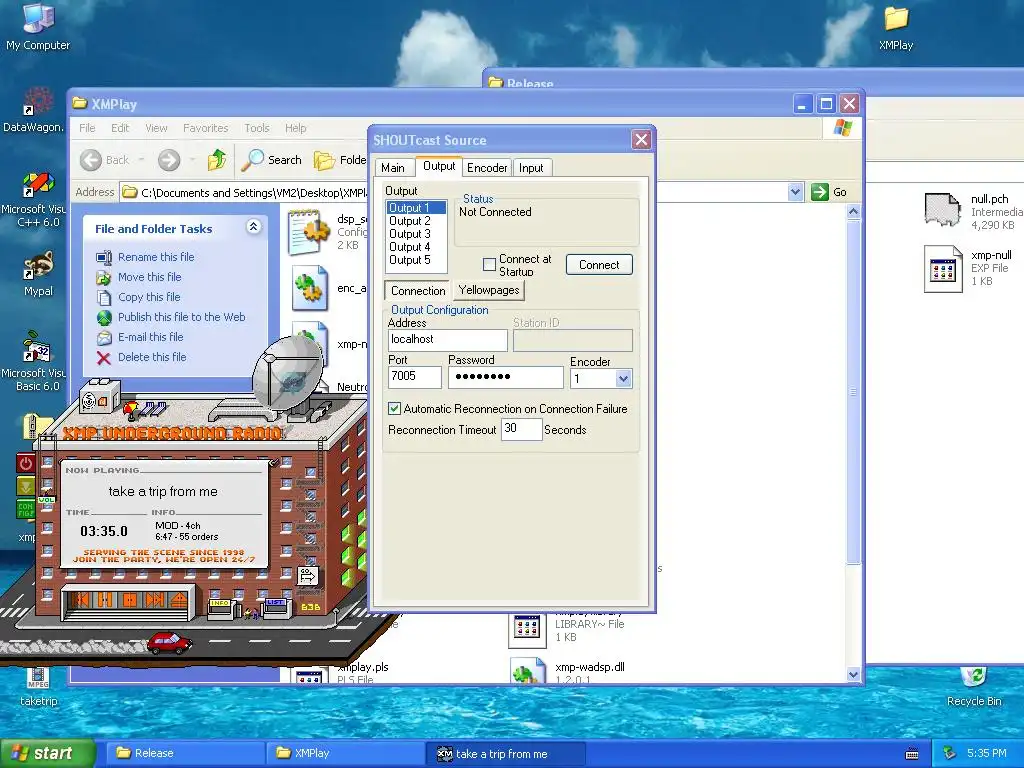
Task: Open the Recycle Bin desktop icon
Action: (x=974, y=687)
